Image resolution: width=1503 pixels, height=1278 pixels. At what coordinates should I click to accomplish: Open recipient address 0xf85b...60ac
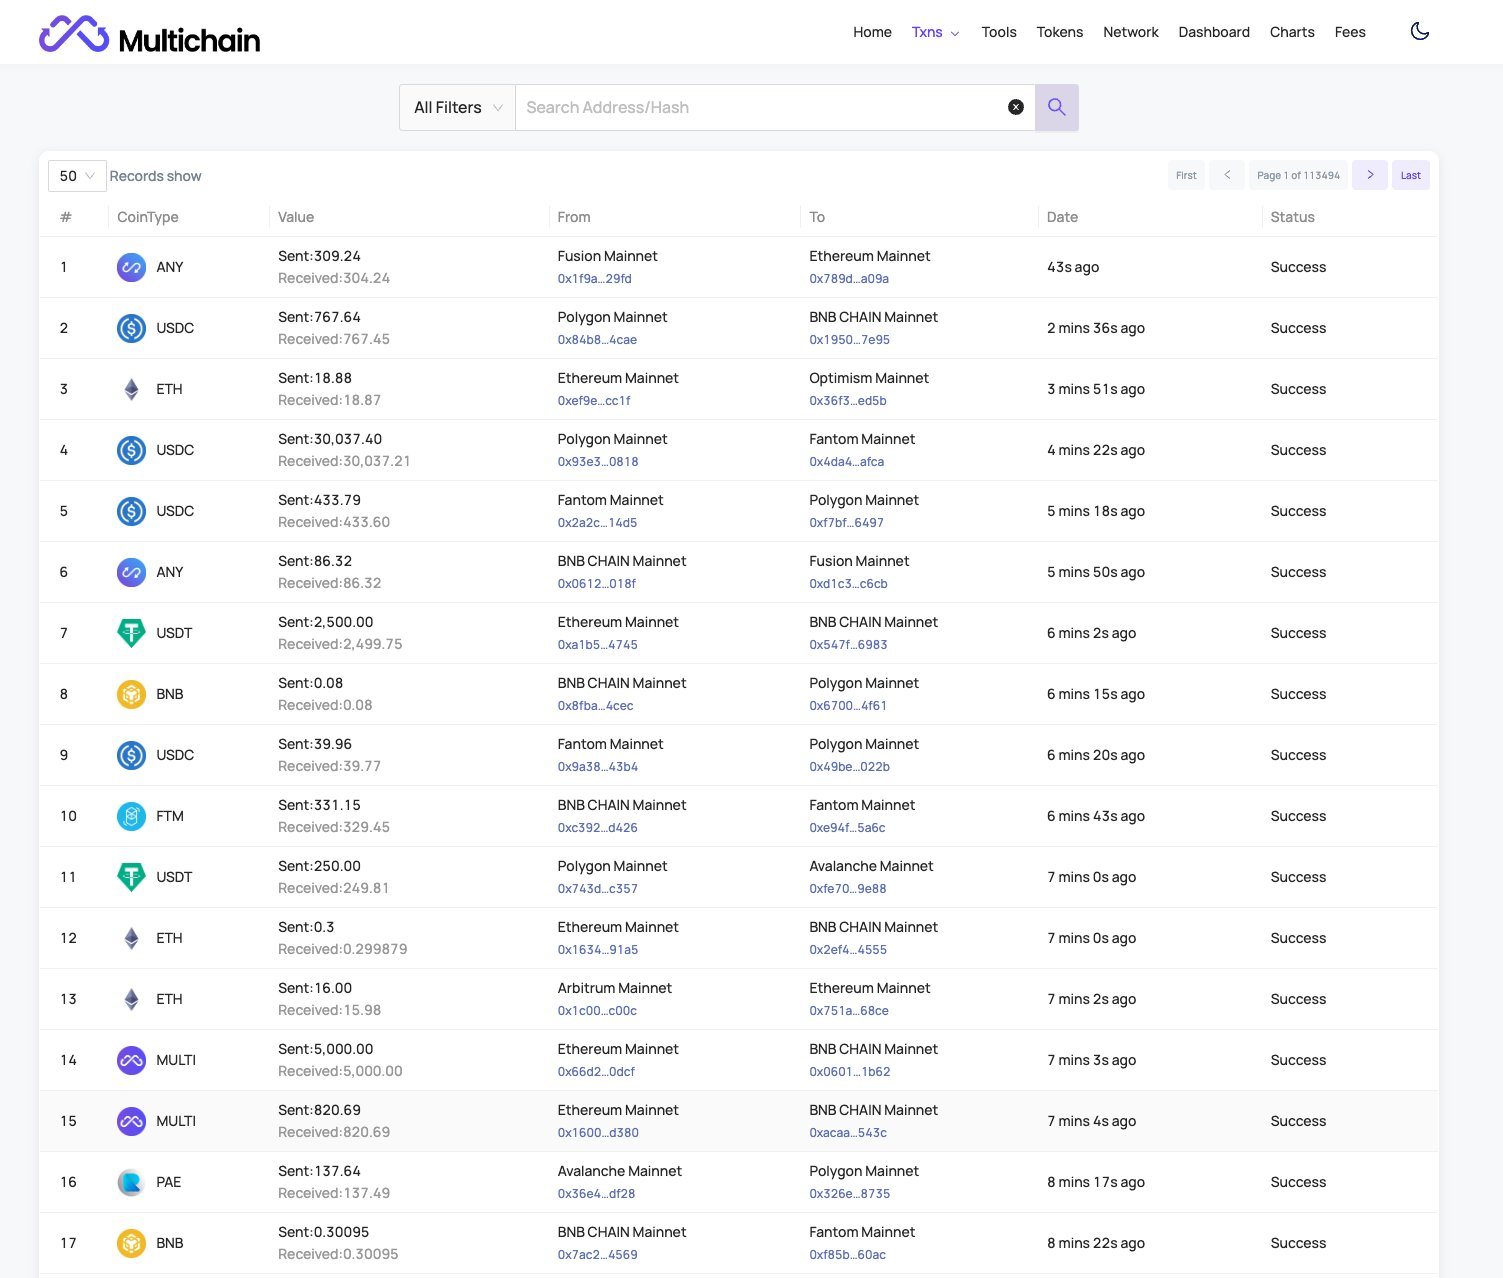(847, 1255)
